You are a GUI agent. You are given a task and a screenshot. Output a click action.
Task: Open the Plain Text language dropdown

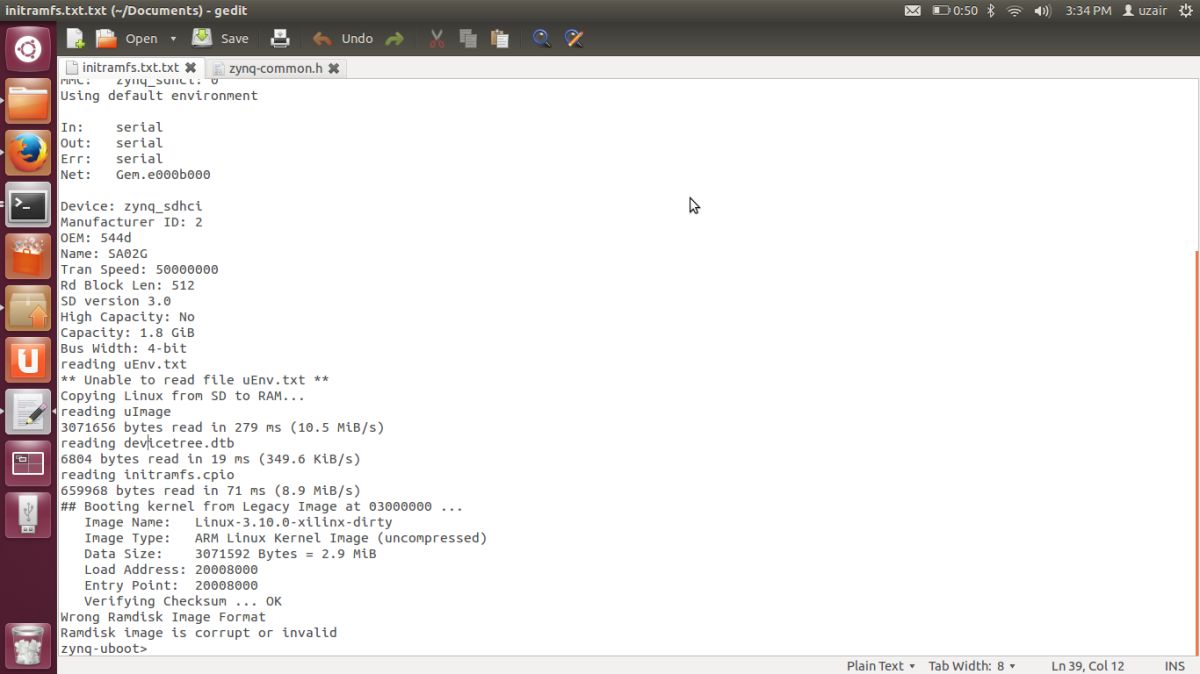[881, 665]
